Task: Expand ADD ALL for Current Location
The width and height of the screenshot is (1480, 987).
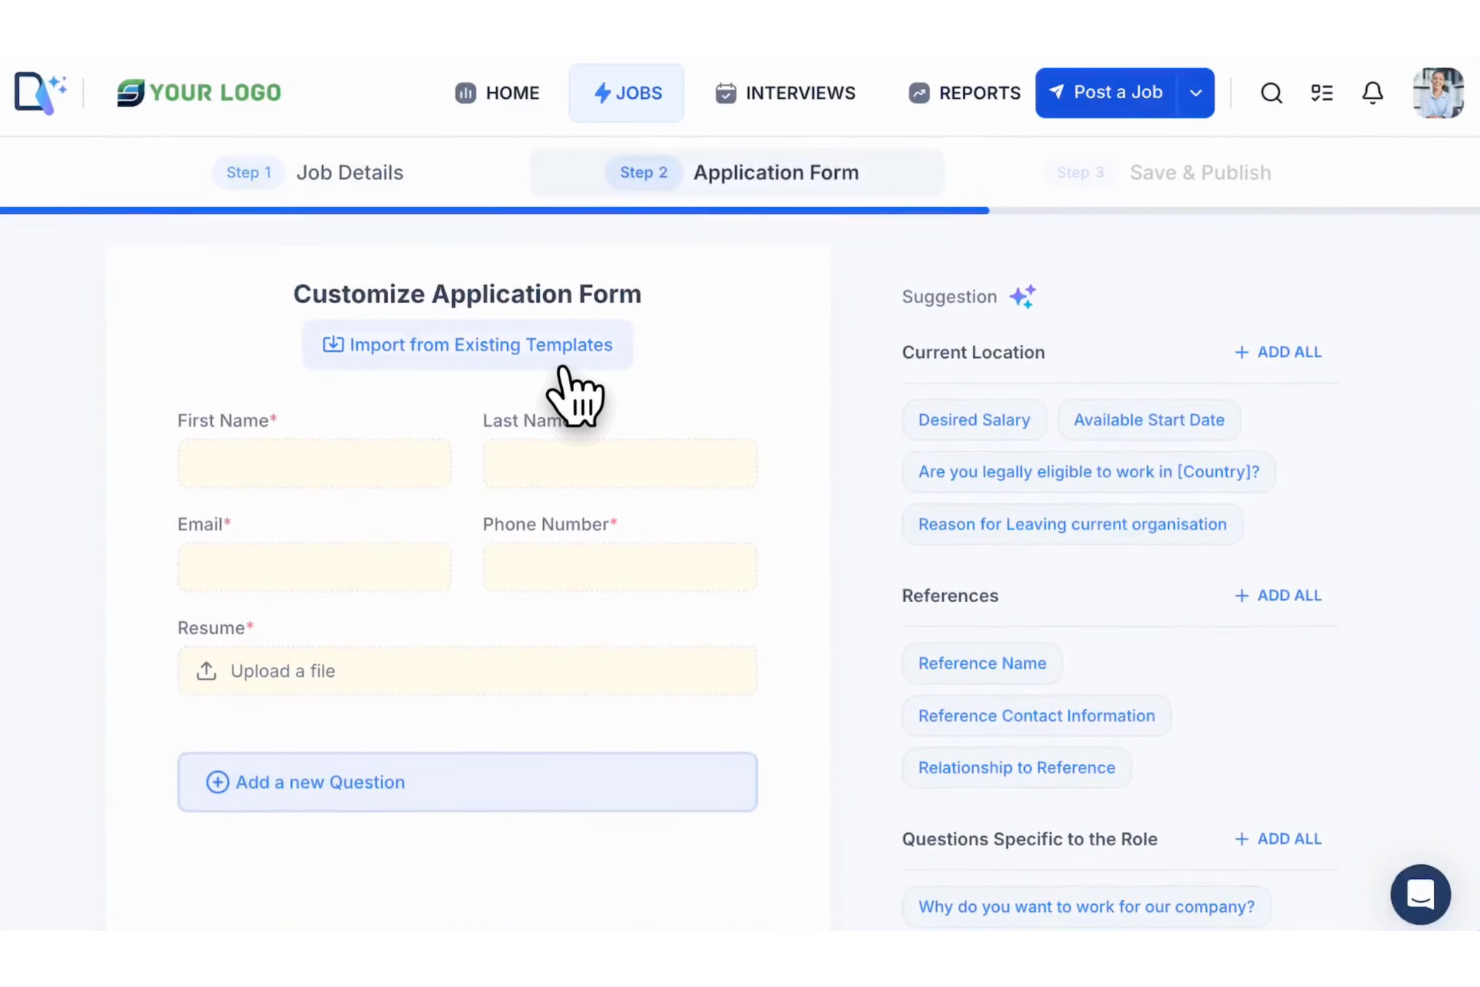Action: (1277, 351)
